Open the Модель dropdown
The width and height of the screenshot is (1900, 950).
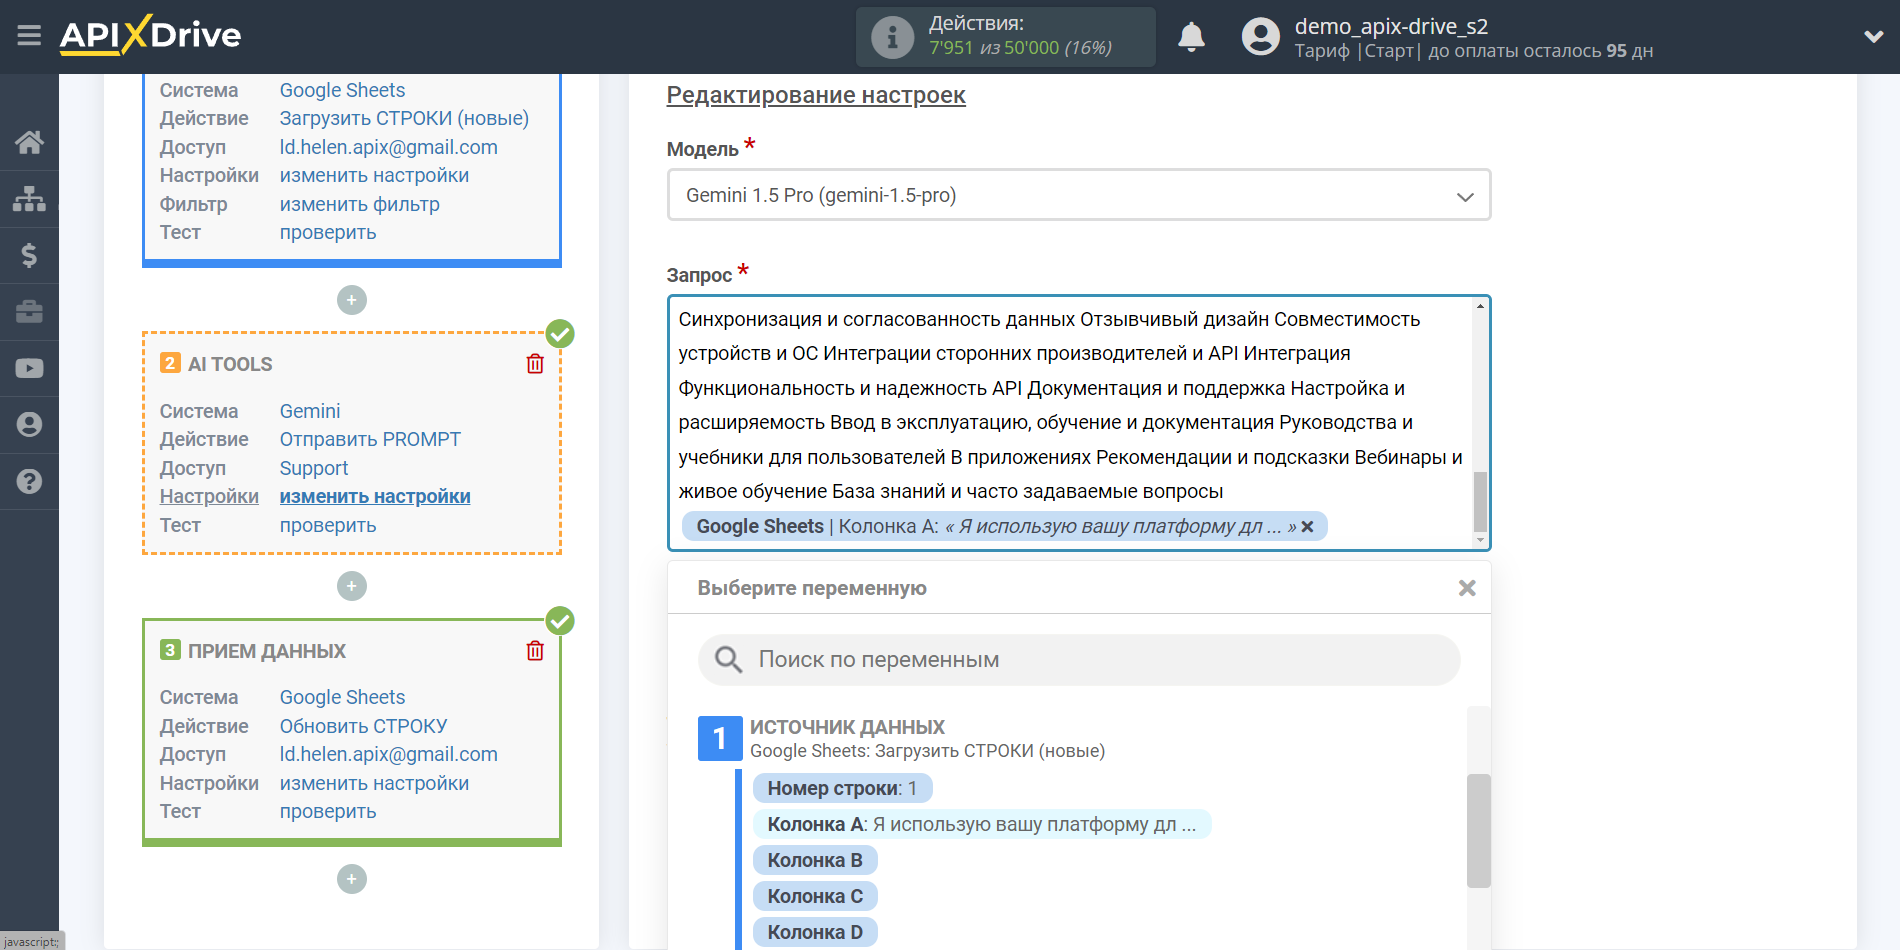[x=1078, y=195]
